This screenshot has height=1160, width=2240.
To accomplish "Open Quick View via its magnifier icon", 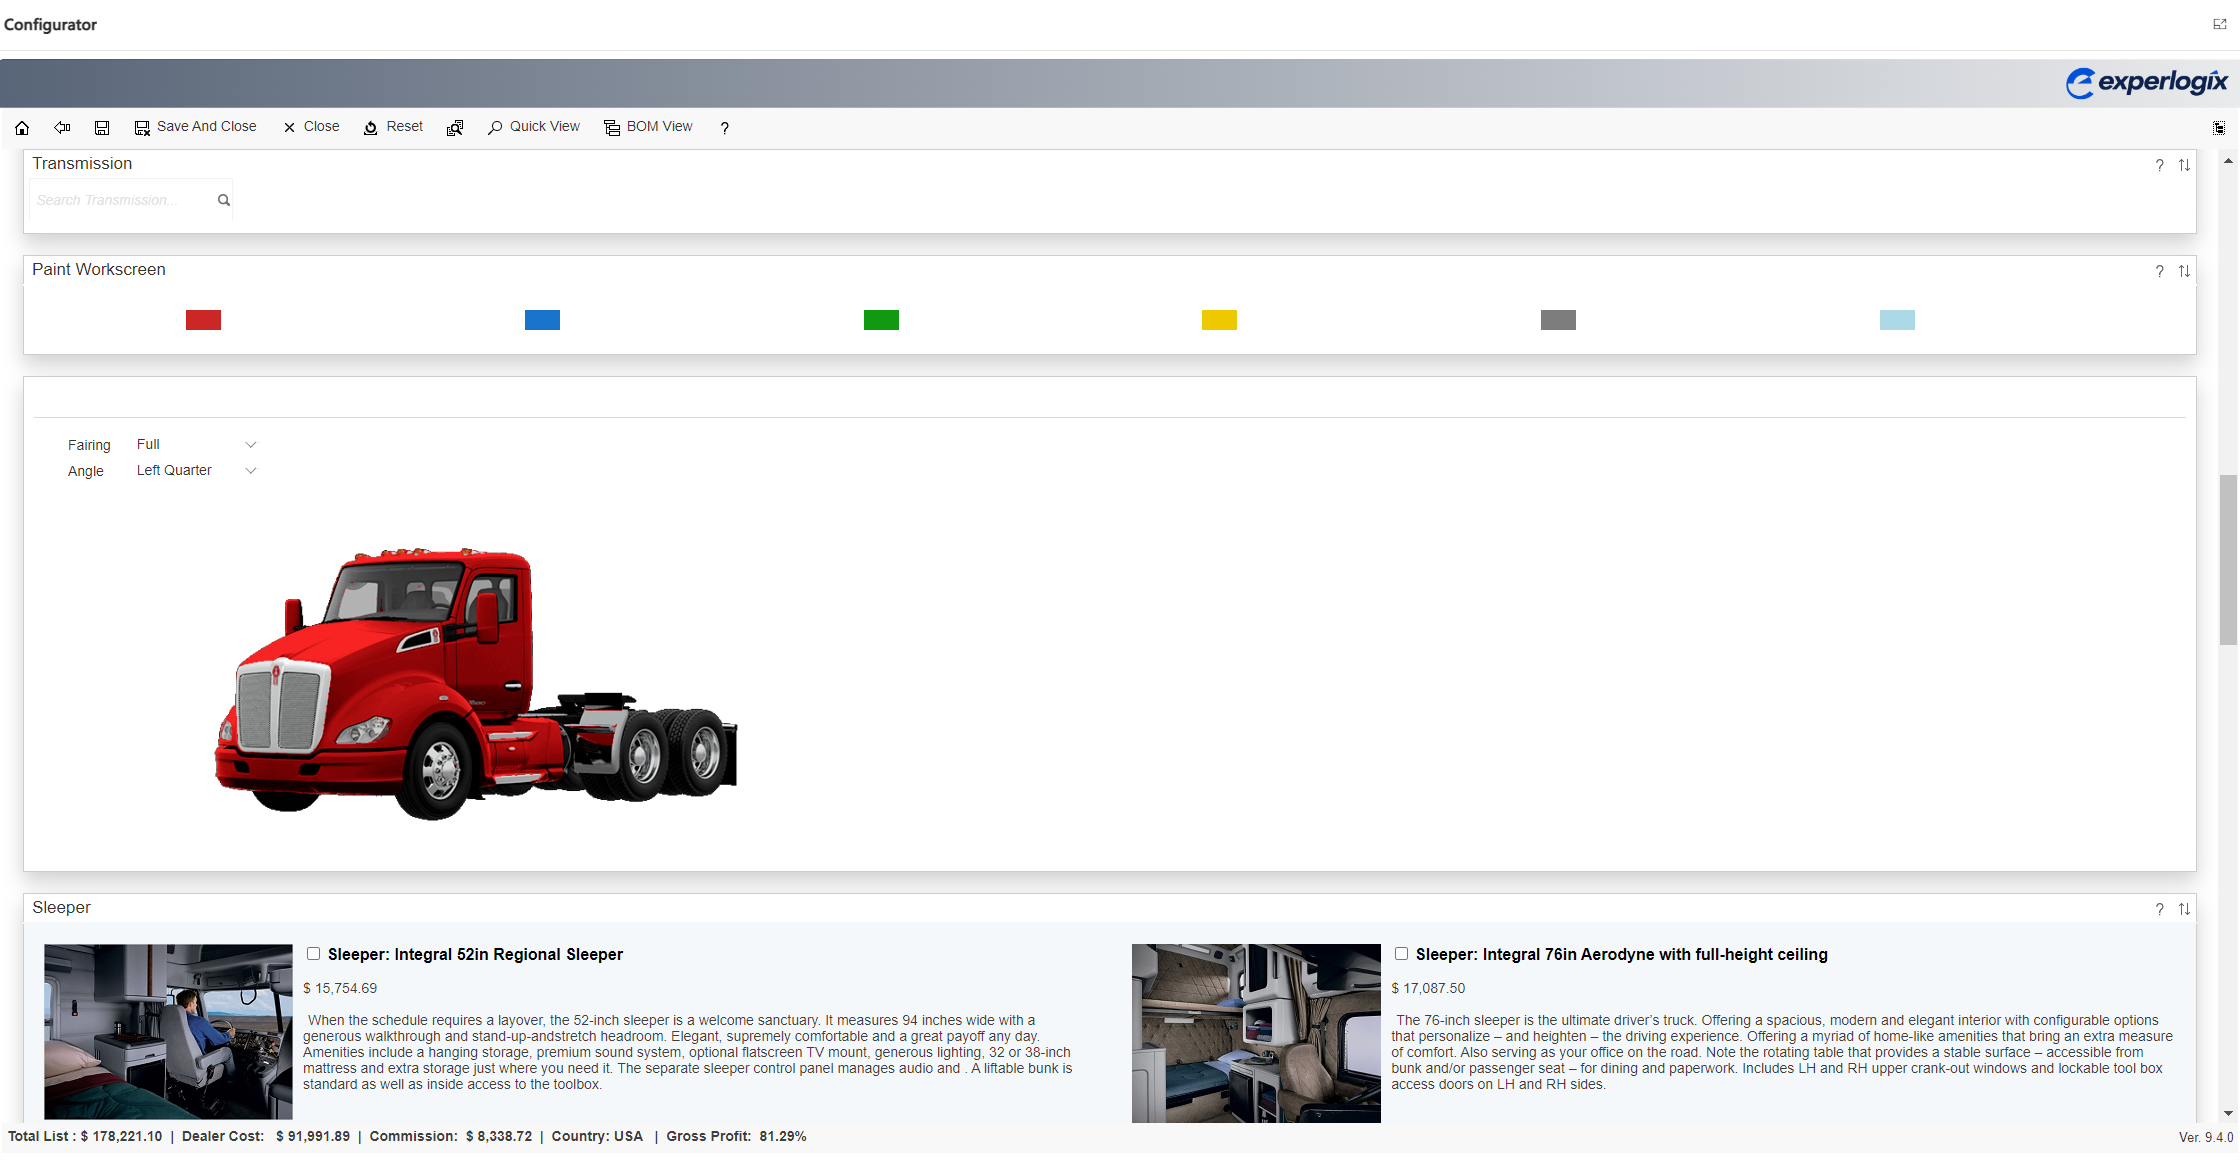I will (494, 127).
